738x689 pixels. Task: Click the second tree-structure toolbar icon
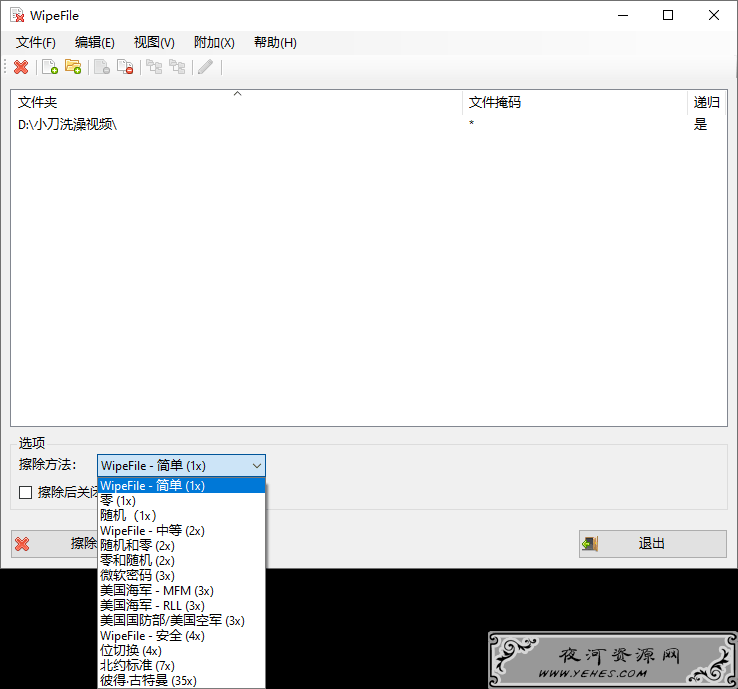[177, 67]
